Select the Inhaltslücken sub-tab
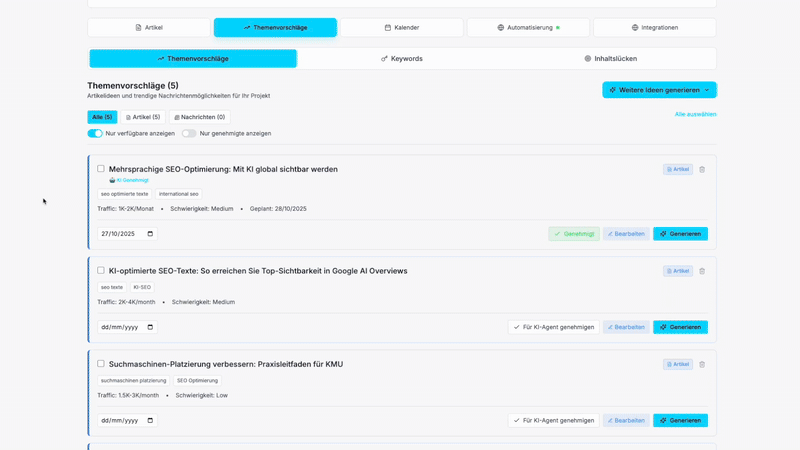This screenshot has height=450, width=800. click(611, 59)
